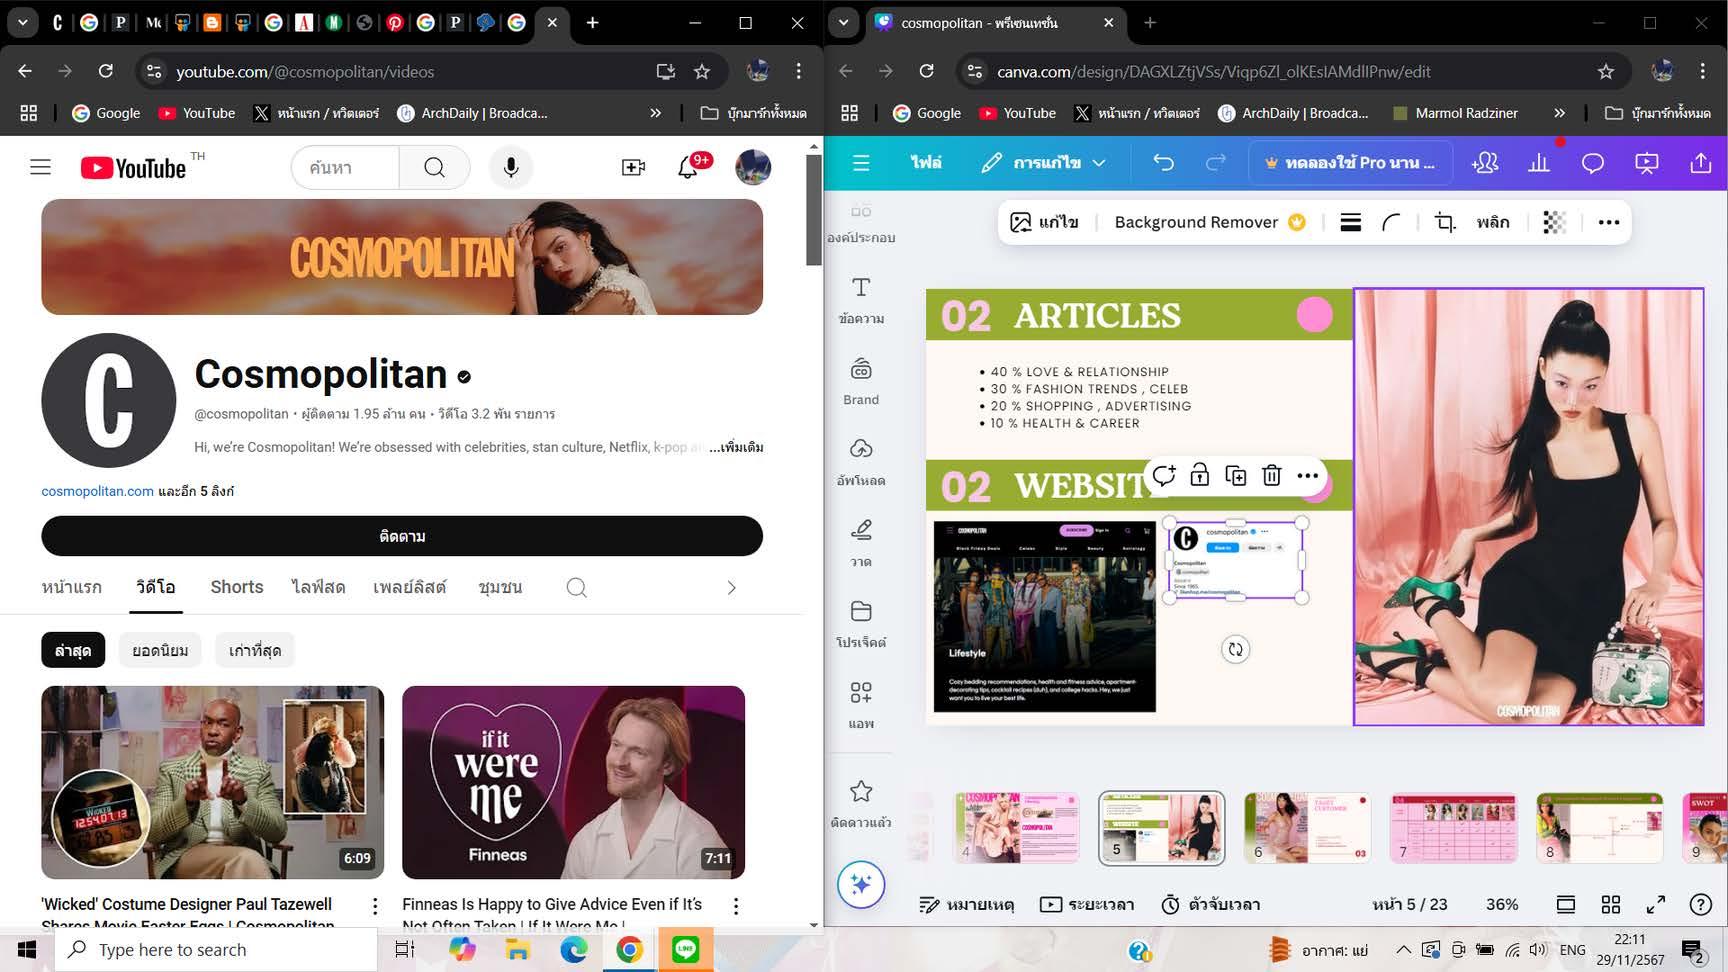This screenshot has height=972, width=1728.
Task: Open Apps panel in Canva sidebar
Action: click(861, 705)
